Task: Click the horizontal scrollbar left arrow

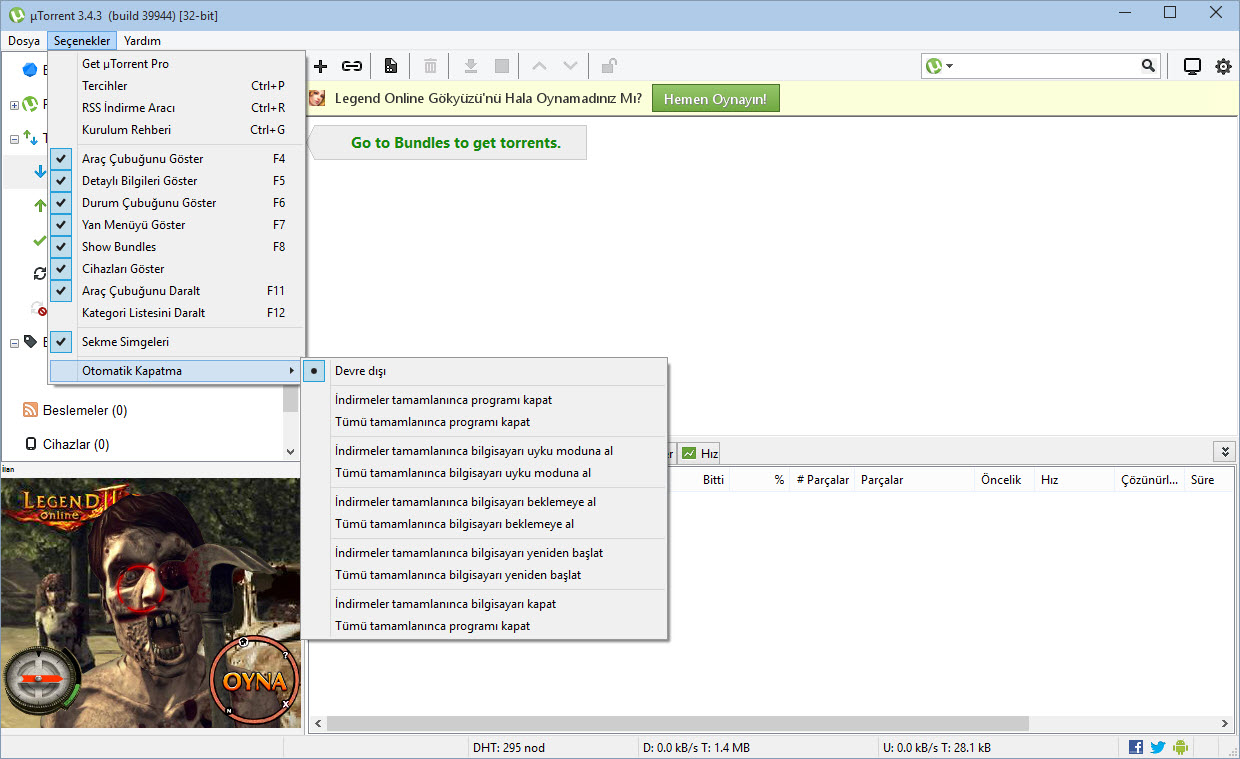Action: pyautogui.click(x=318, y=724)
